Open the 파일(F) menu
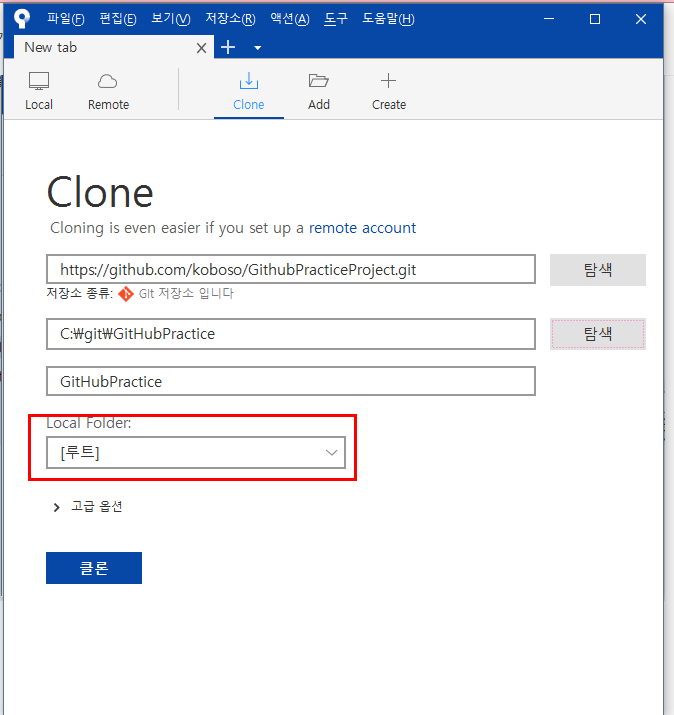This screenshot has width=674, height=715. (66, 19)
